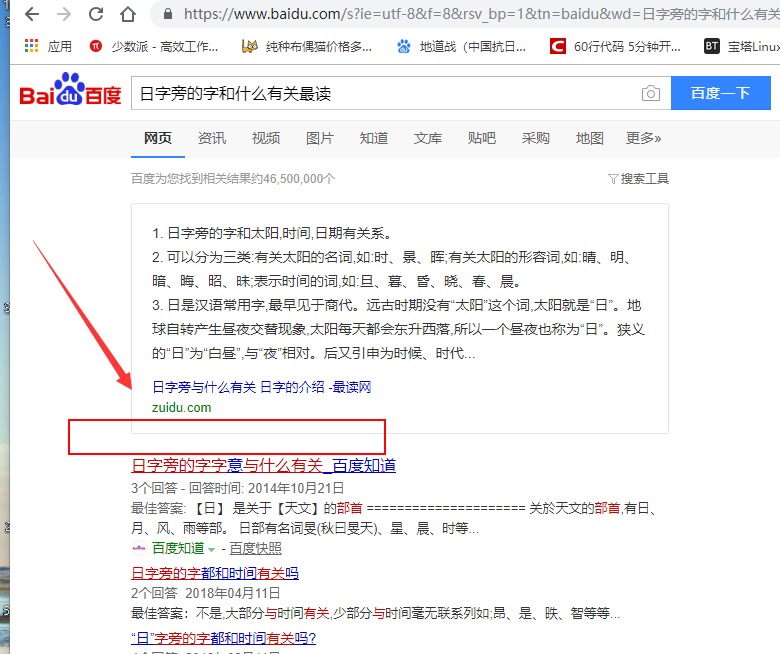The height and width of the screenshot is (654, 780).
Task: Click the camera image search icon
Action: point(651,93)
